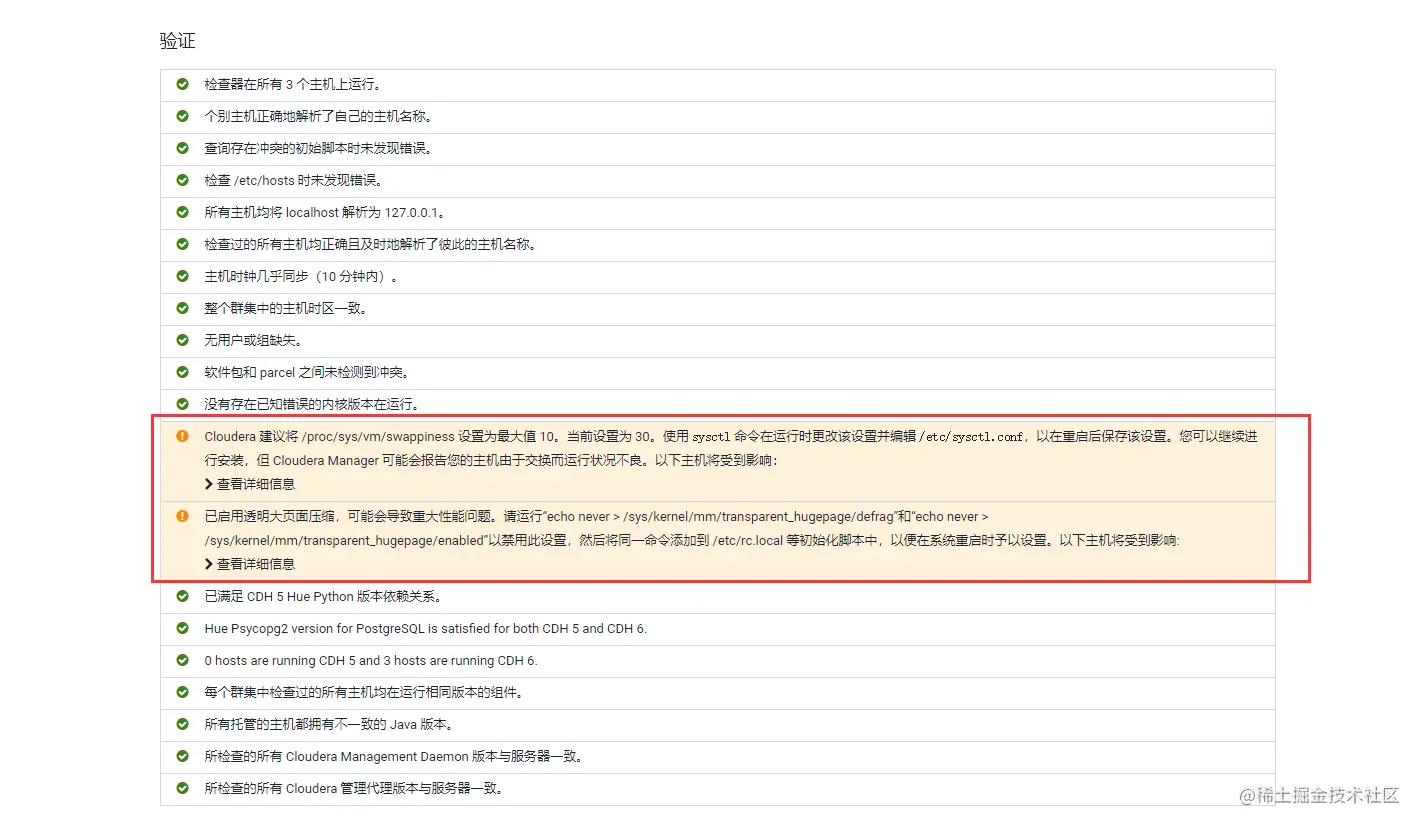
Task: Click text 0 hosts are running CDH 5 and 3 hosts
Action: [x=371, y=661]
